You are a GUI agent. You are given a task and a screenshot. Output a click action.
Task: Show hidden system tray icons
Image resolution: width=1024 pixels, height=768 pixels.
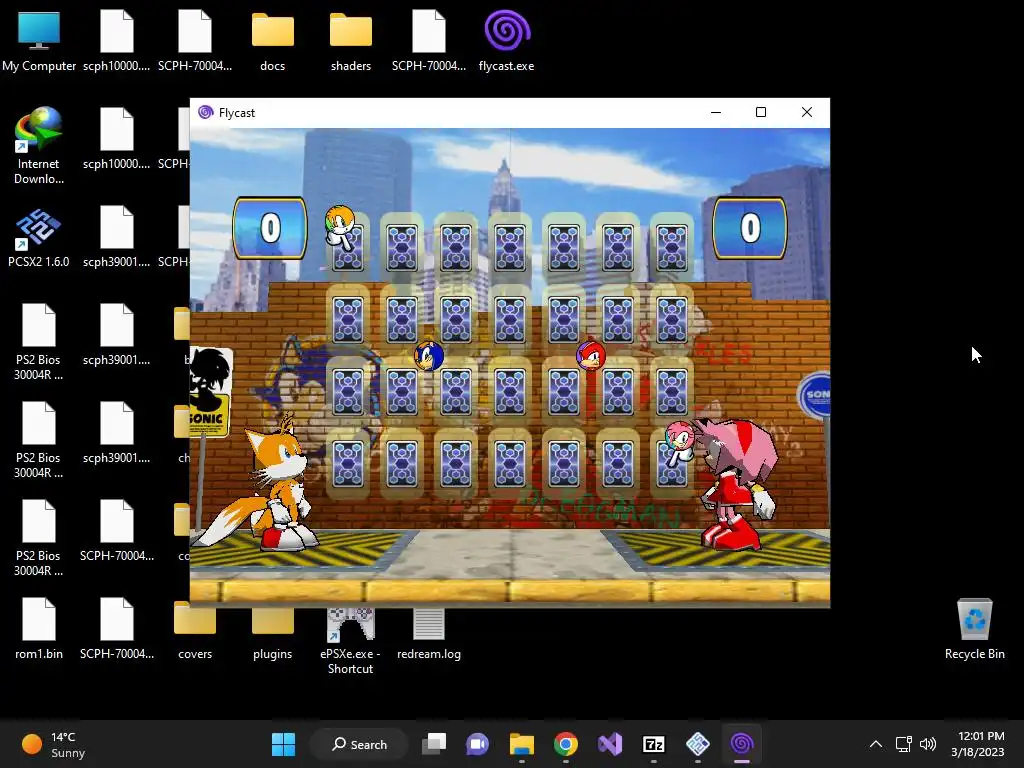[876, 744]
